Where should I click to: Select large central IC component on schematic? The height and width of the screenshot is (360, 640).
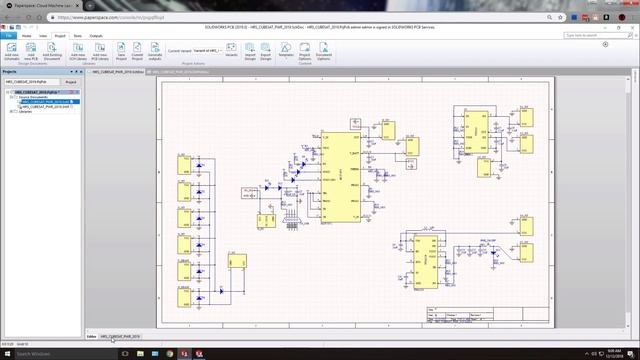coord(341,177)
